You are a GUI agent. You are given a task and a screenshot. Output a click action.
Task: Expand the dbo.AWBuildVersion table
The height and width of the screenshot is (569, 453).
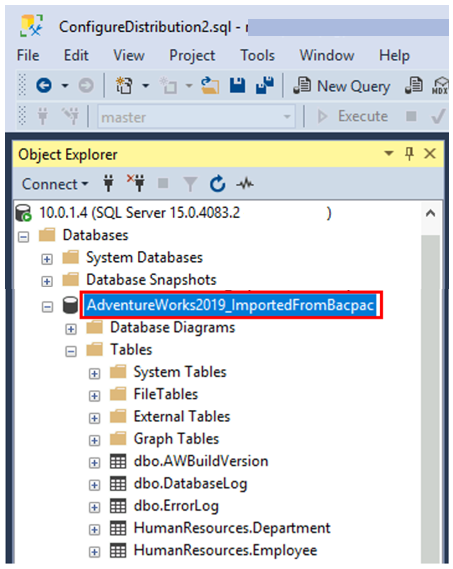[x=94, y=463]
